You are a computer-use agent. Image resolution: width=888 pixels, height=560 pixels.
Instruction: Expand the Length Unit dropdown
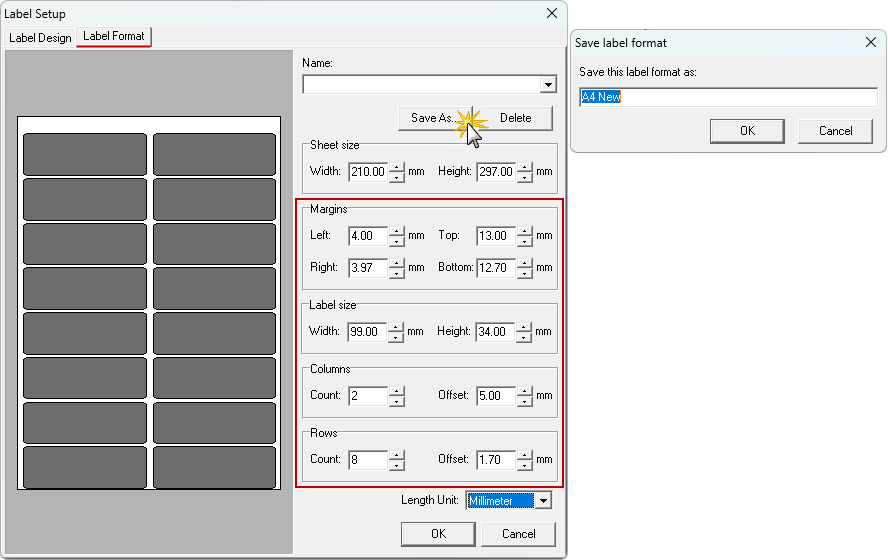click(543, 500)
